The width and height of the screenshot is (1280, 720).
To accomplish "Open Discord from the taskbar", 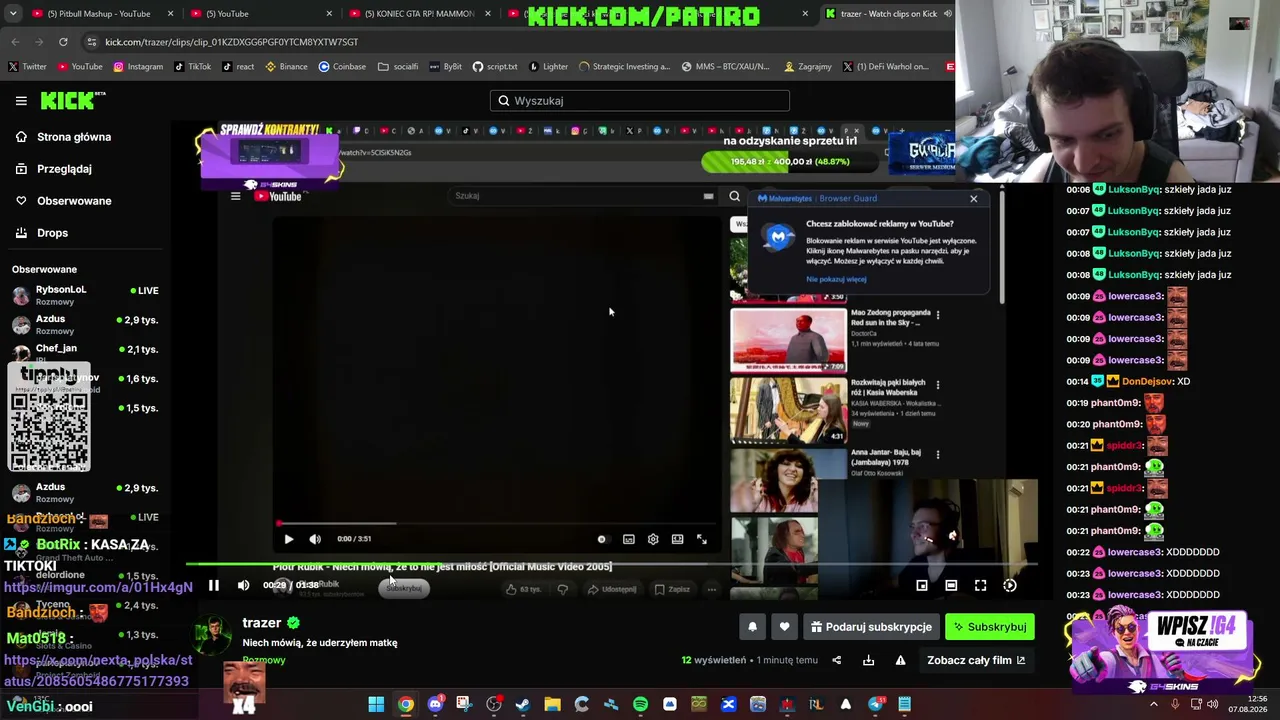I will pyautogui.click(x=435, y=704).
